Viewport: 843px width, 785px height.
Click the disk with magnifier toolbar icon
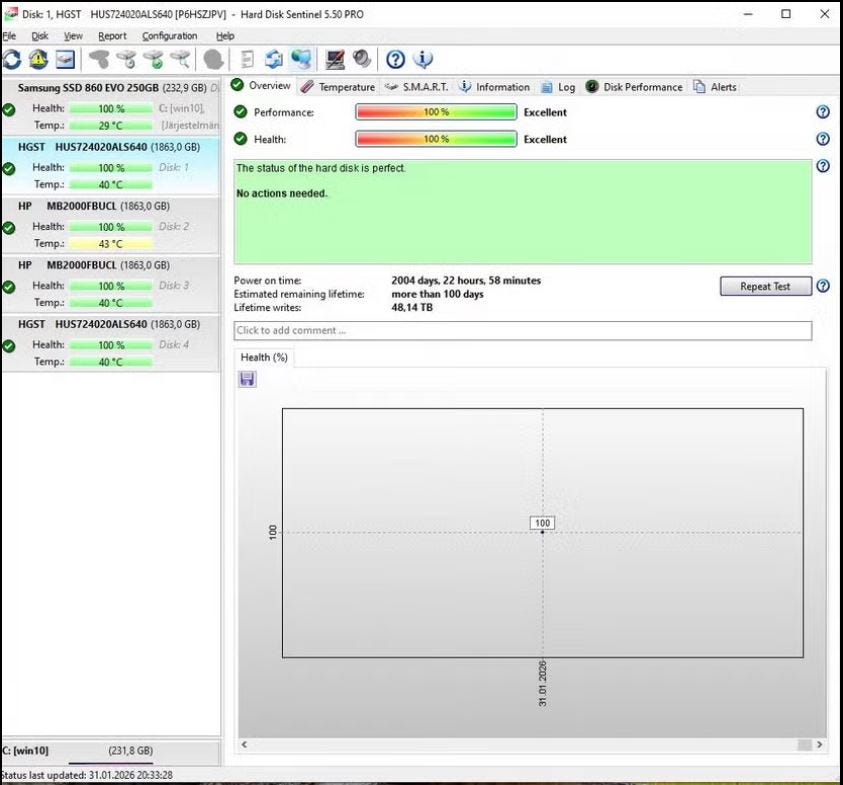click(181, 59)
